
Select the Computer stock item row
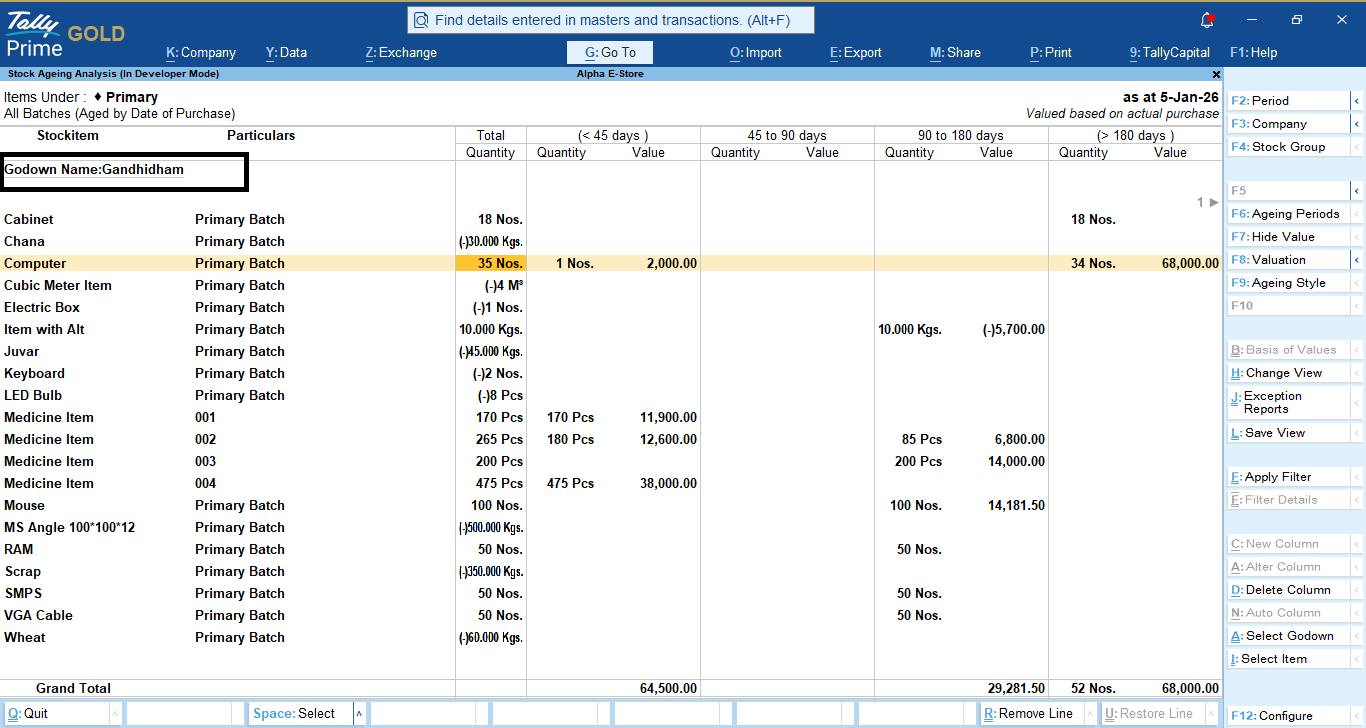(x=611, y=264)
